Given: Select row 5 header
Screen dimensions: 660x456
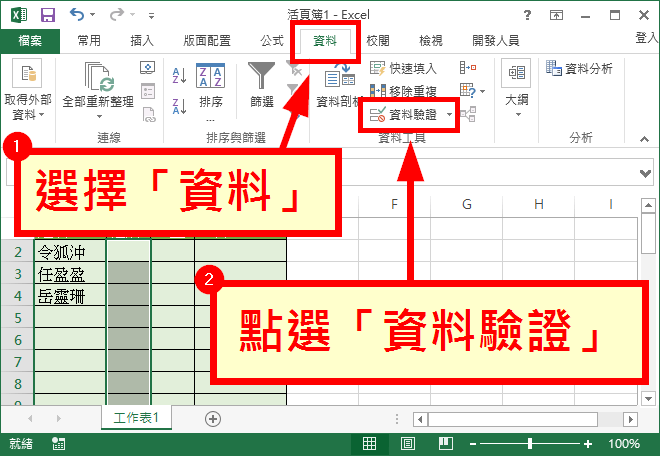Looking at the screenshot, I should [17, 317].
